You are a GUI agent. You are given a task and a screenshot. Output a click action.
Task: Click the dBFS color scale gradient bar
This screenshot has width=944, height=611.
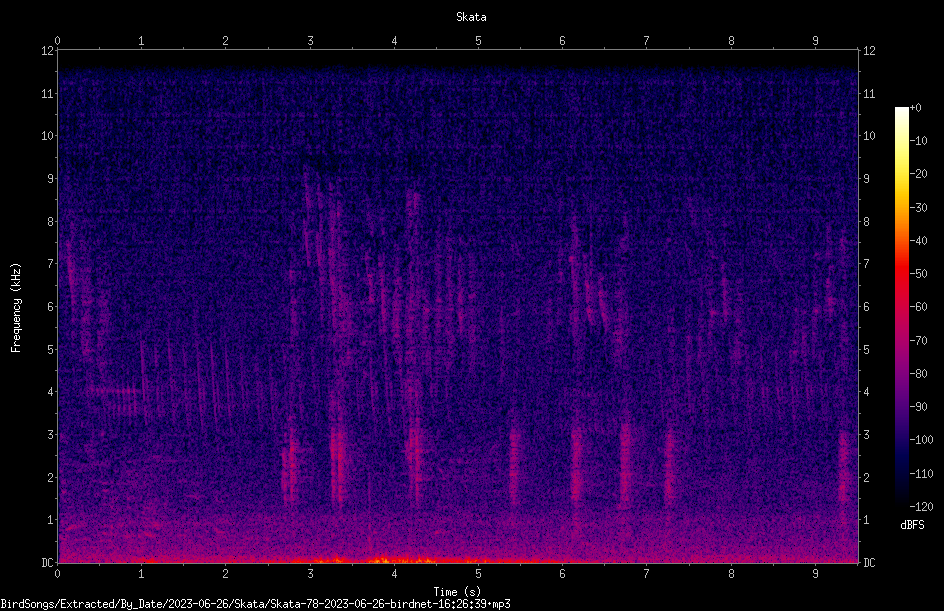pyautogui.click(x=902, y=306)
